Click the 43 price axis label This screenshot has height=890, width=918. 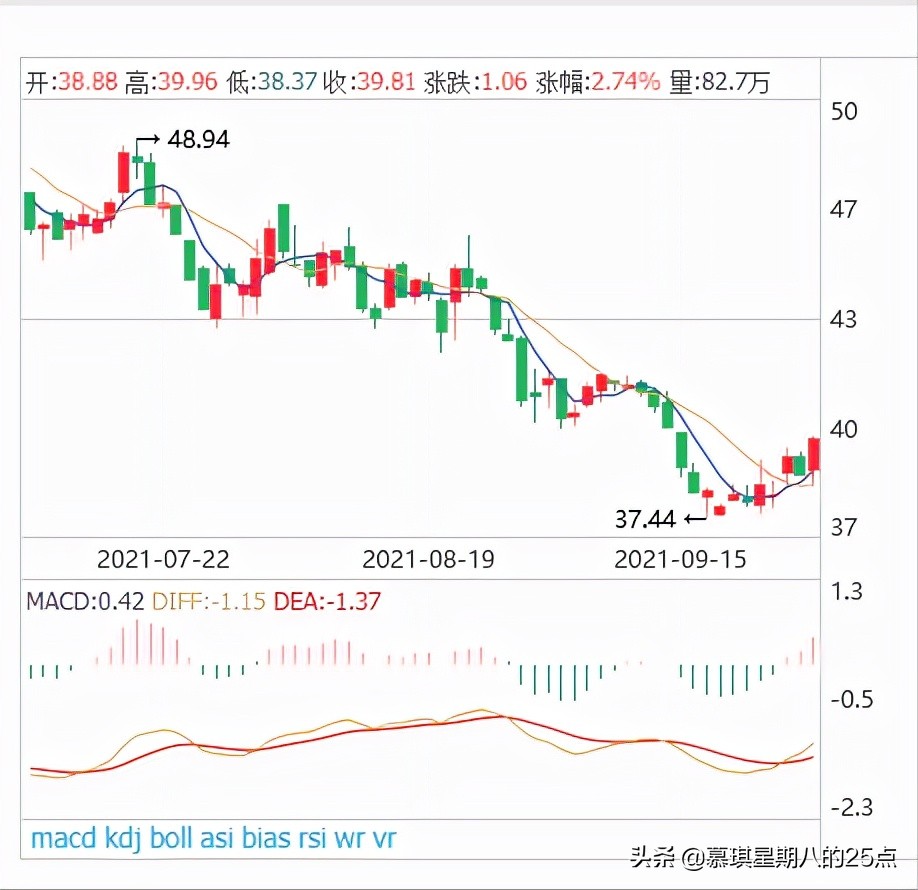click(844, 320)
